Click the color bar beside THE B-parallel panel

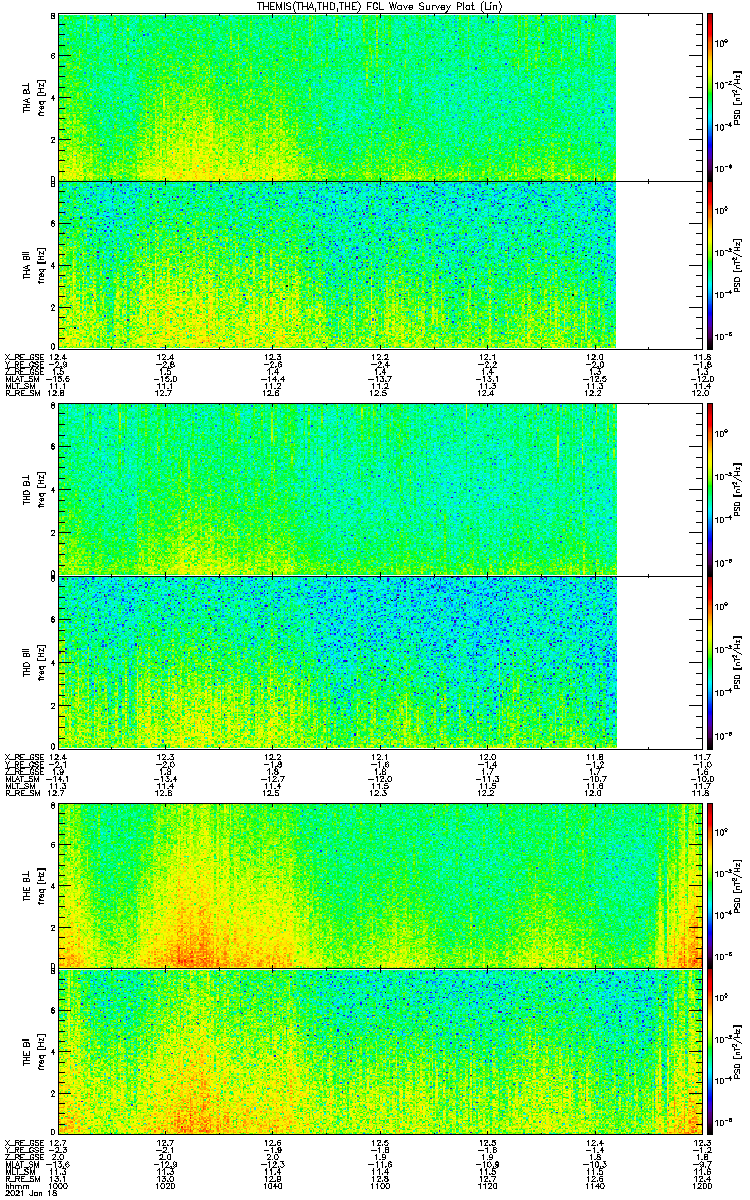point(709,1052)
